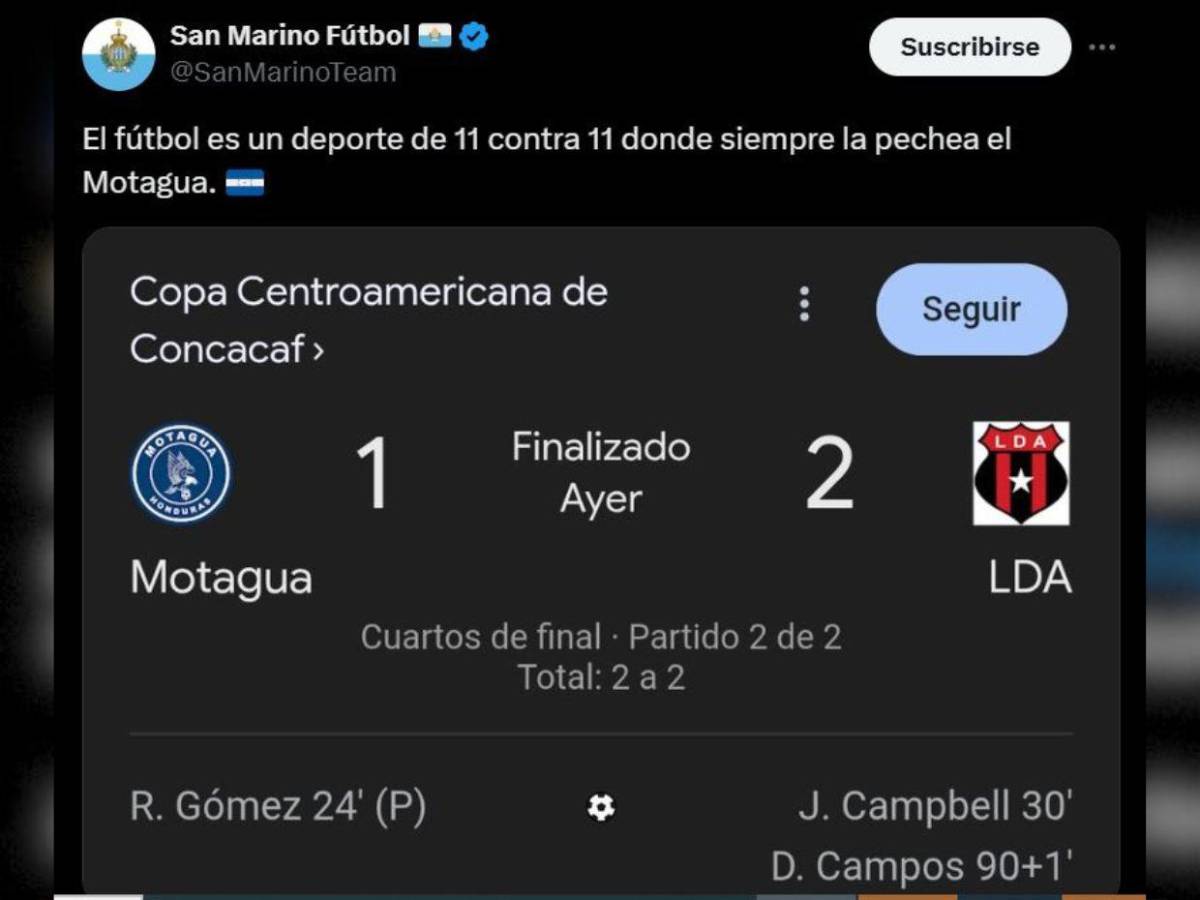Click the horizontal ellipsis on the tweet header
This screenshot has height=900, width=1200.
tap(1104, 46)
